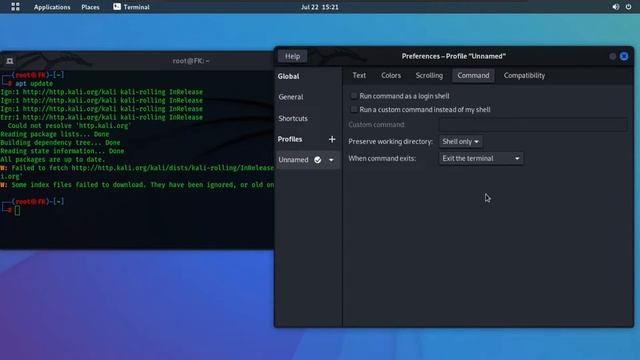Click the Global heading in sidebar
This screenshot has width=640, height=360.
tap(288, 76)
